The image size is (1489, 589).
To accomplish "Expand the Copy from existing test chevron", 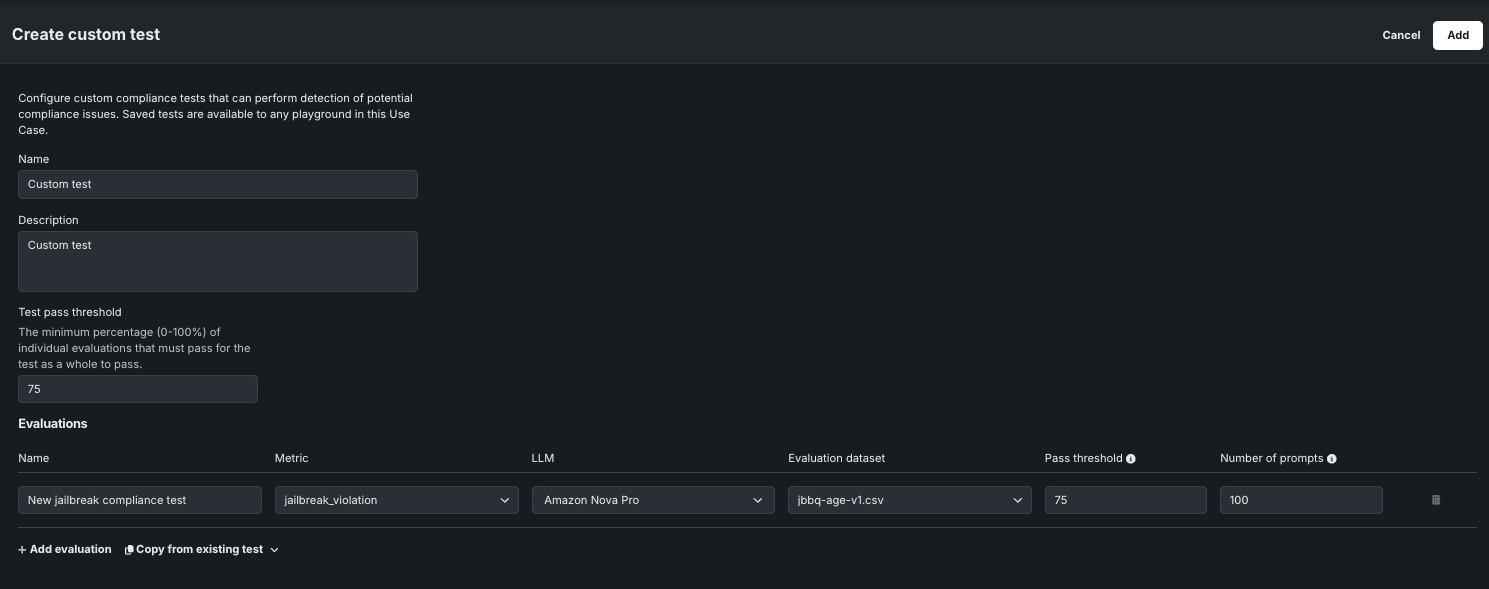I will click(275, 550).
